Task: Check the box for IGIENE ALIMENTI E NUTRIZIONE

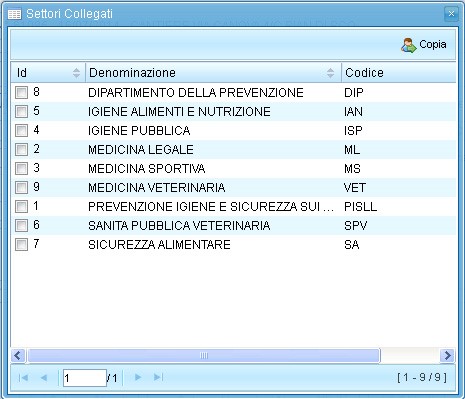Action: point(21,111)
